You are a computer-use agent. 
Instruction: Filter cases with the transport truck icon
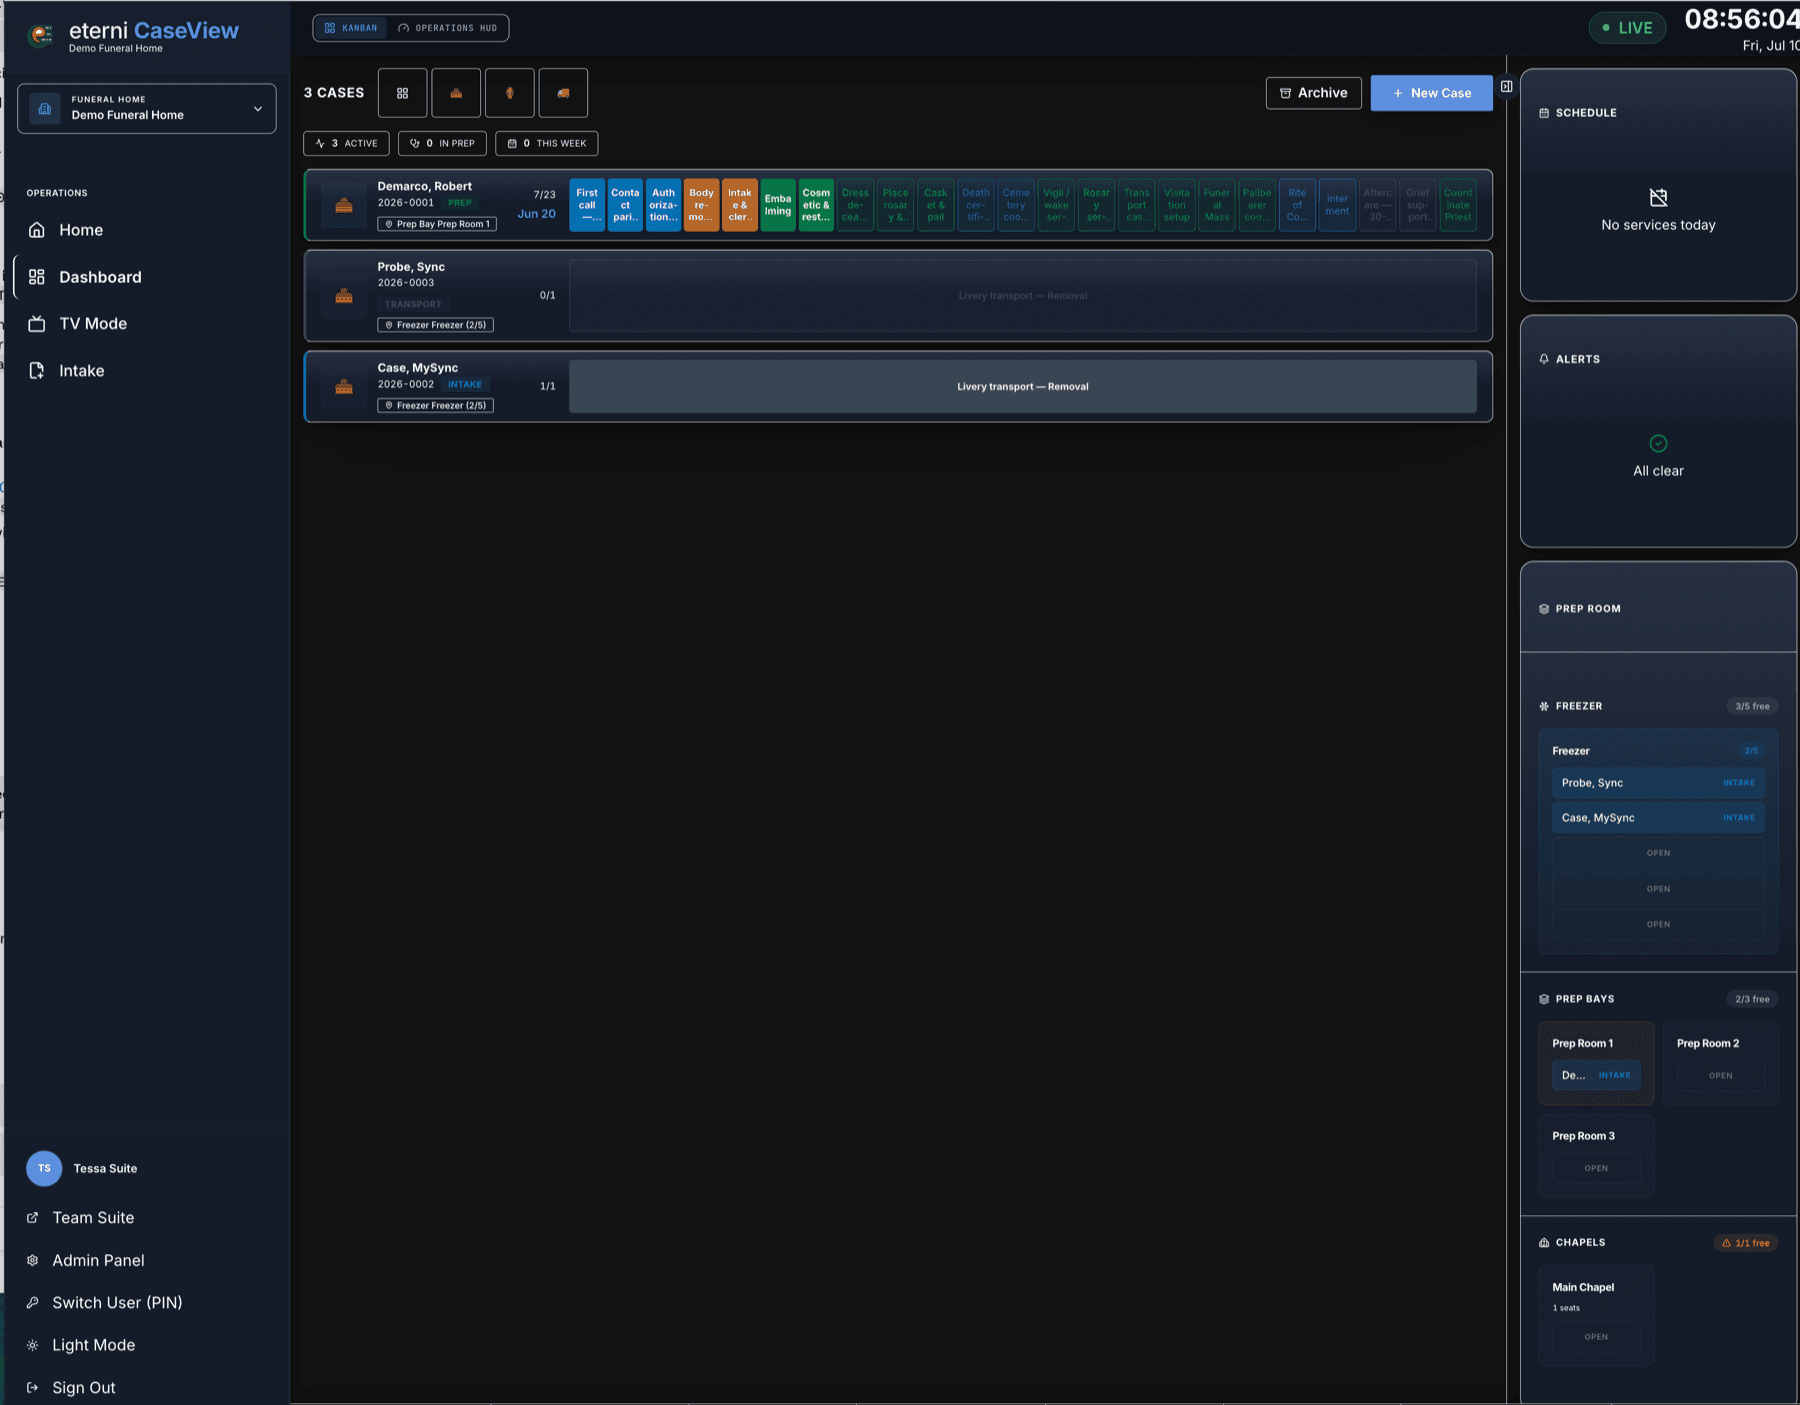[x=563, y=93]
